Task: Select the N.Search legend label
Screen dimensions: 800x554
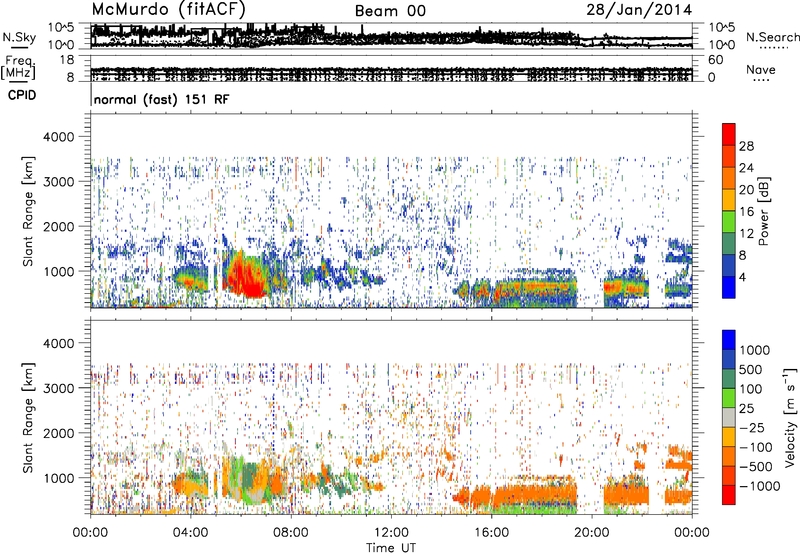Action: [772, 37]
